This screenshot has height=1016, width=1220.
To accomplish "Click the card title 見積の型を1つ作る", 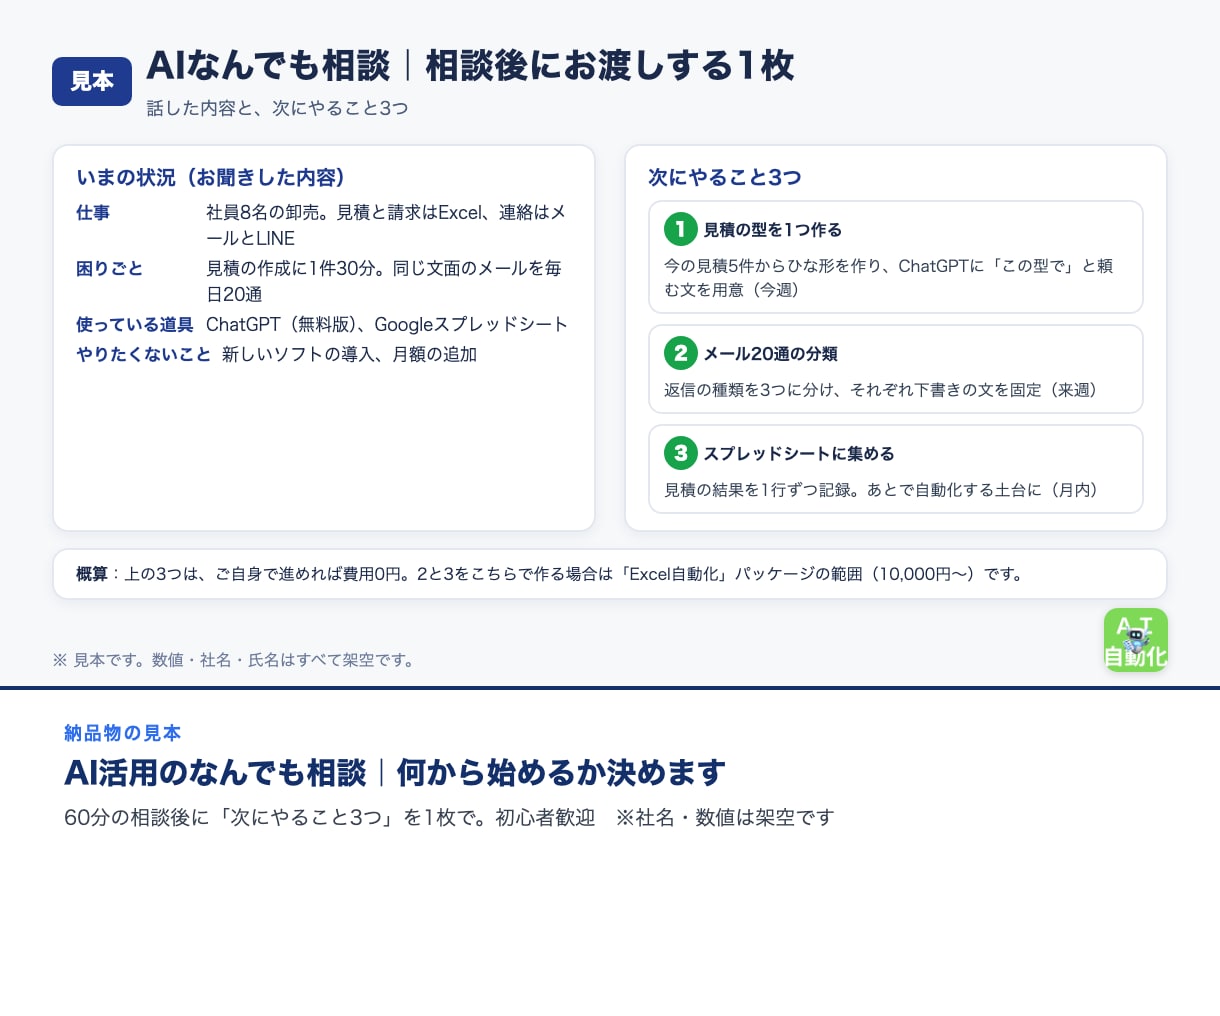I will coord(773,230).
